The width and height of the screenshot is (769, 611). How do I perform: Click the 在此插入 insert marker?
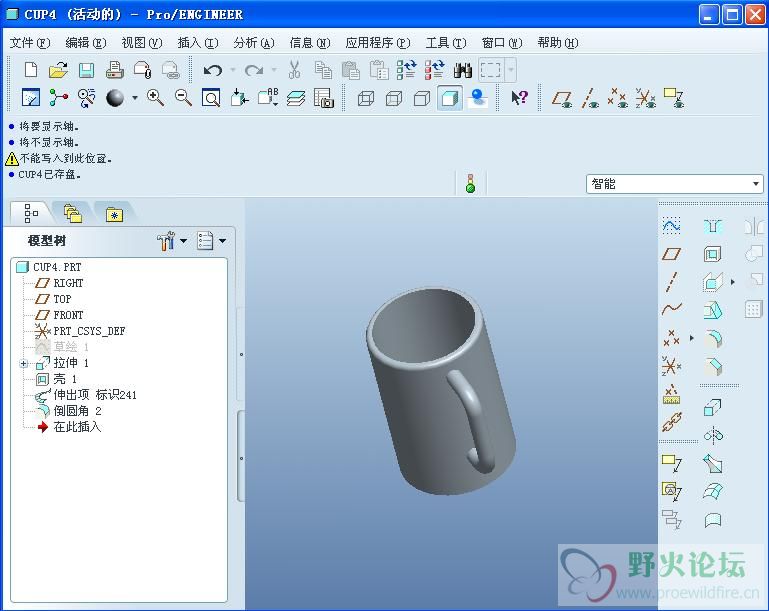click(77, 427)
